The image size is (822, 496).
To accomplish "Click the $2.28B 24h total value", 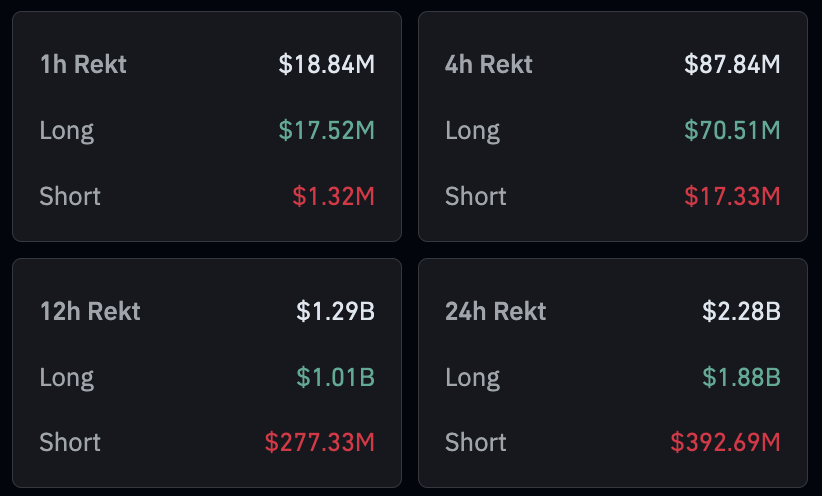I will [x=741, y=311].
